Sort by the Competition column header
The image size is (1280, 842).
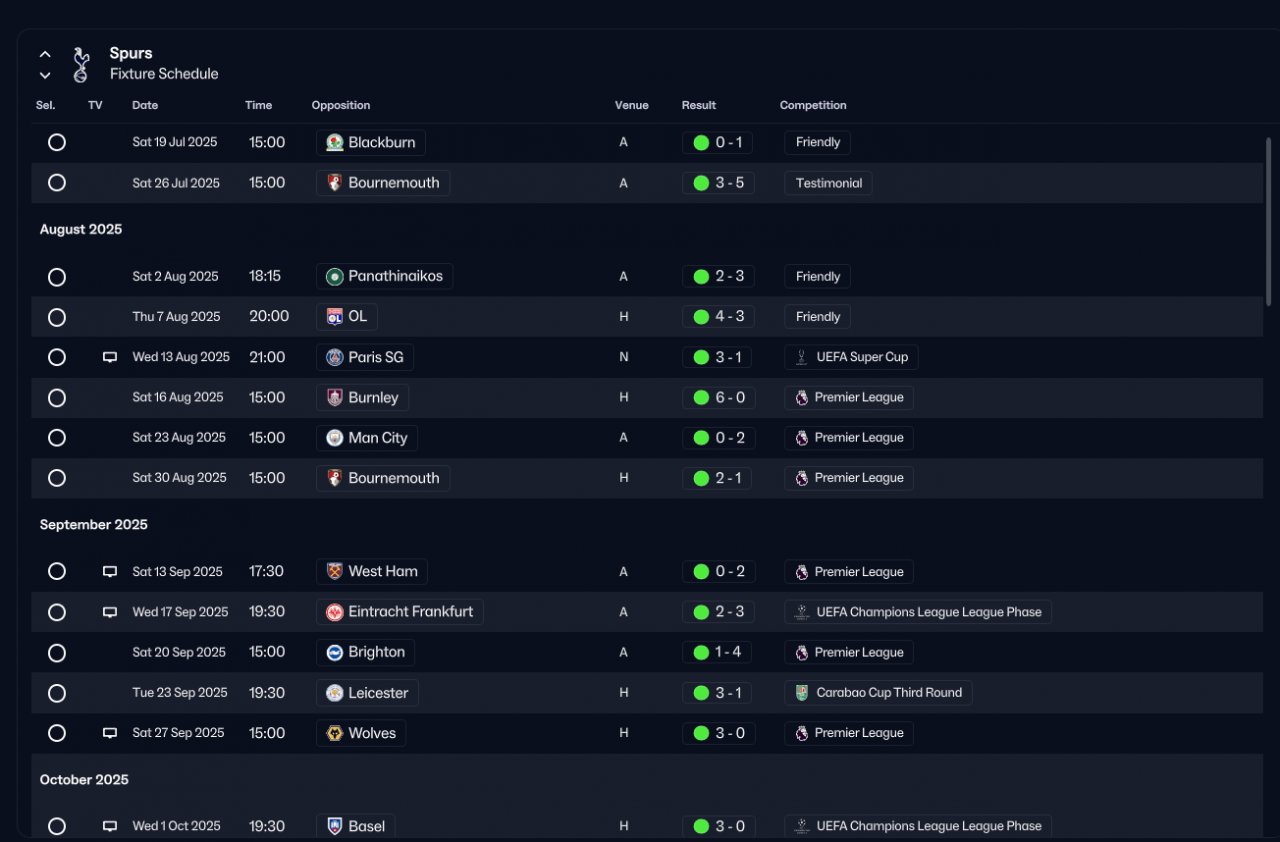pyautogui.click(x=813, y=105)
